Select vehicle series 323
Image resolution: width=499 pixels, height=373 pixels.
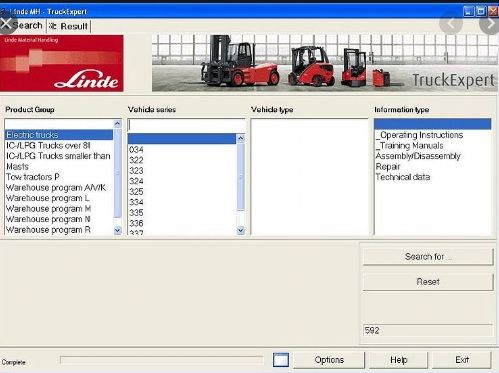[182, 171]
